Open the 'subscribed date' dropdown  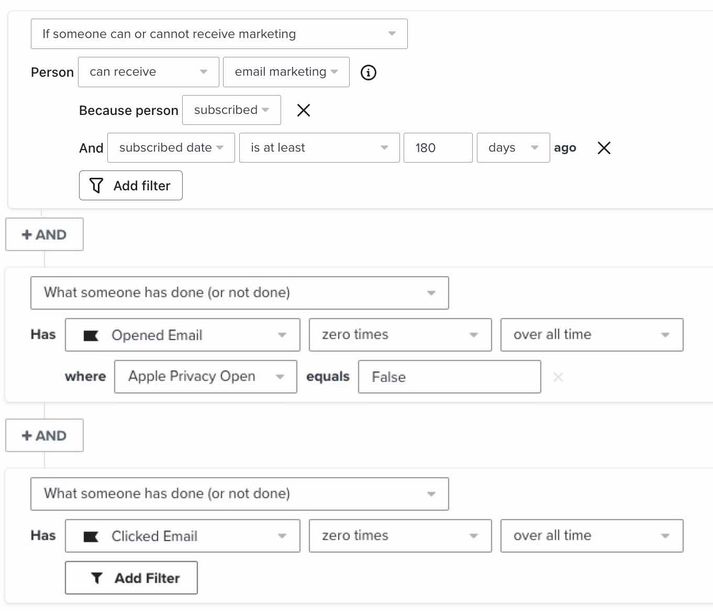click(x=171, y=148)
